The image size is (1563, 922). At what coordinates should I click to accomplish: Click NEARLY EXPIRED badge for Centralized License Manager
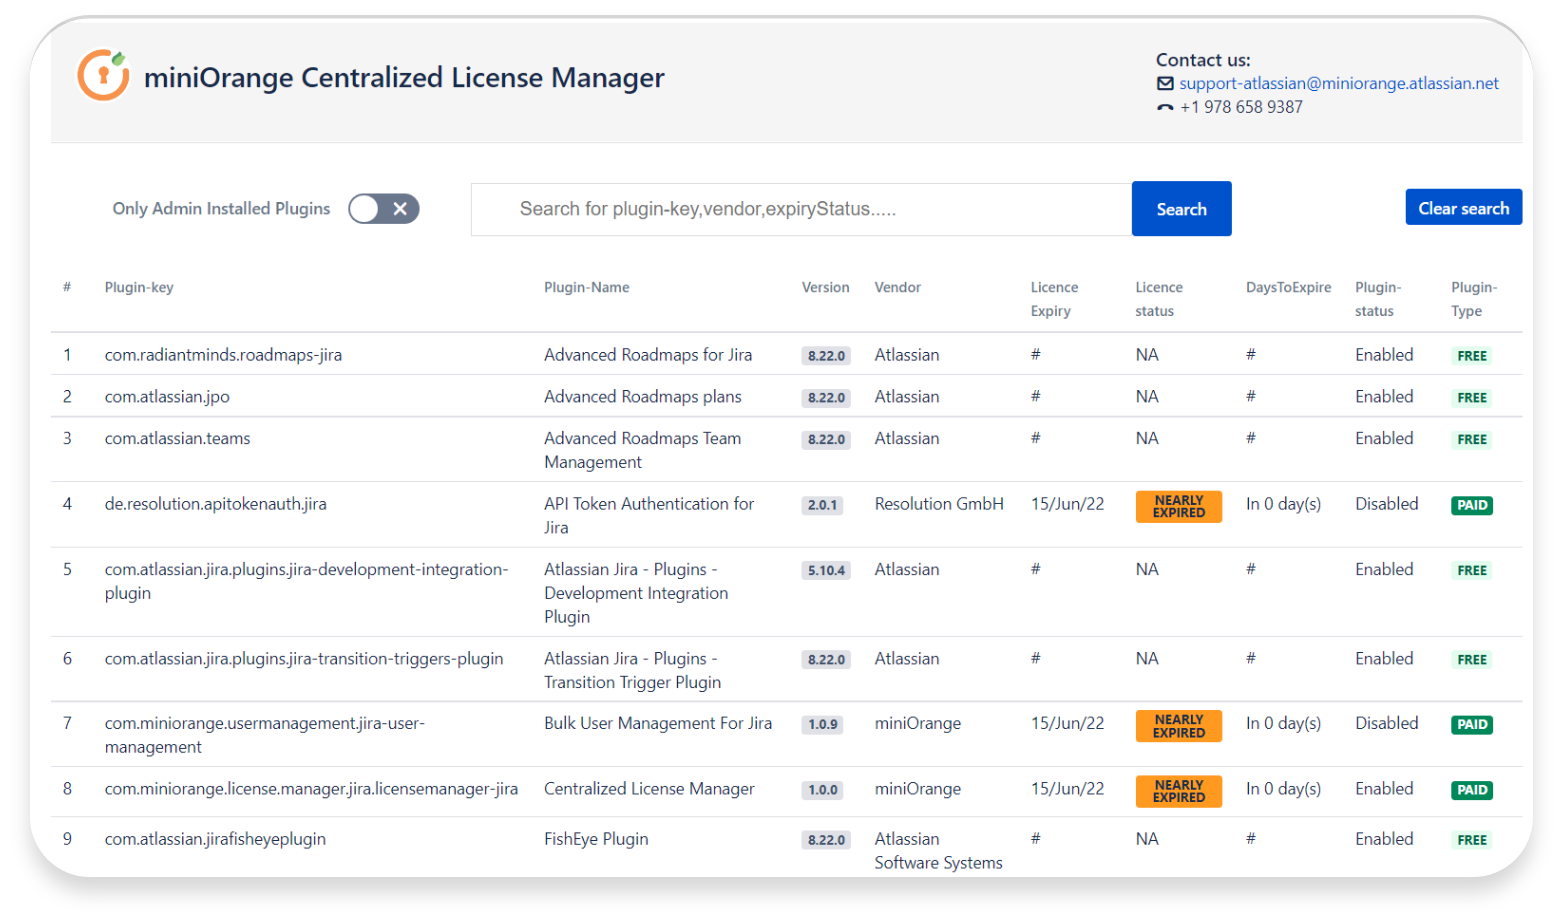(x=1179, y=791)
